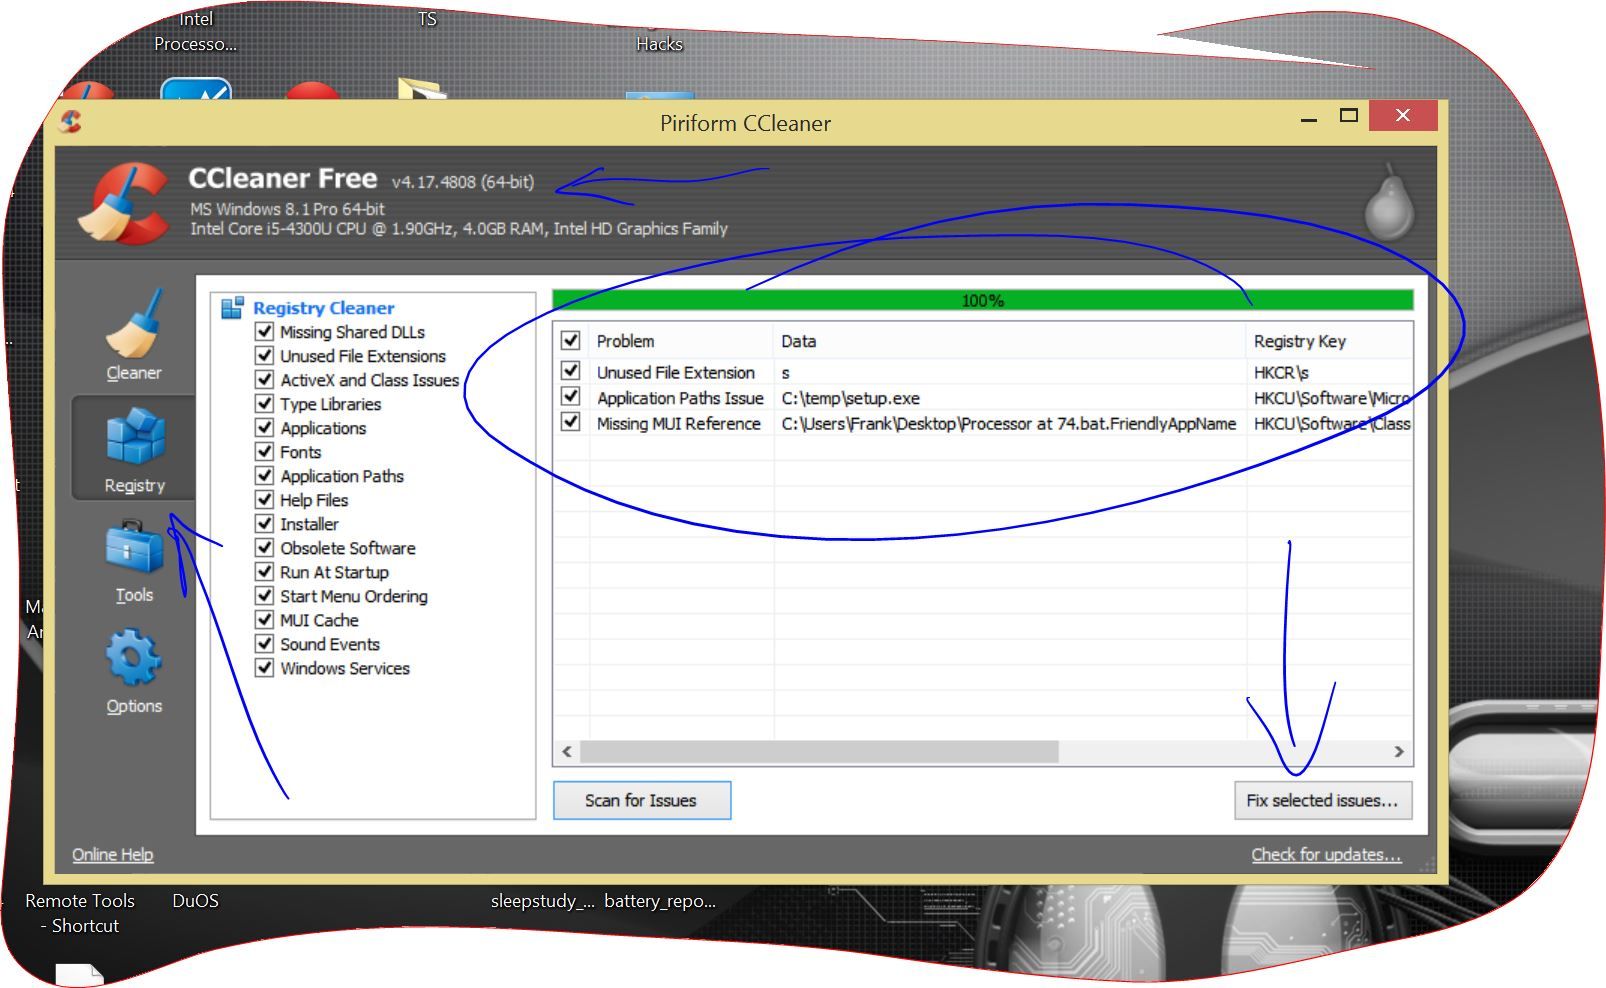Toggle Fonts checkbox

click(x=264, y=451)
